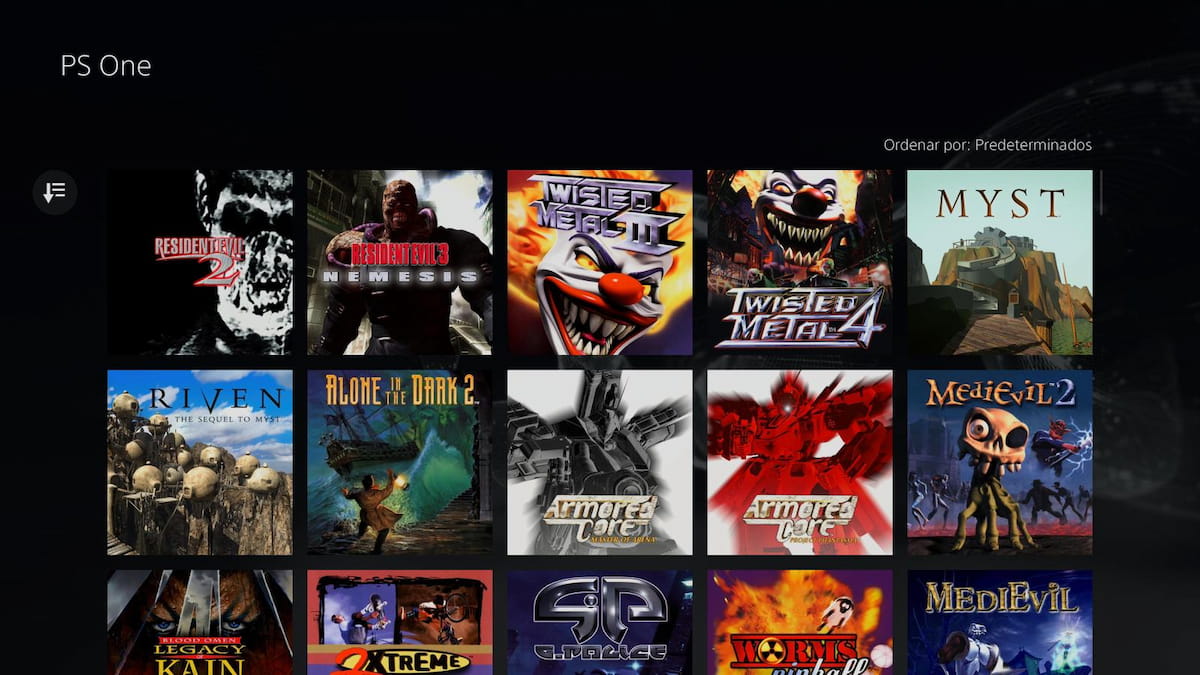The image size is (1200, 675).
Task: Choose the Twisted Metal III game
Action: (x=600, y=262)
